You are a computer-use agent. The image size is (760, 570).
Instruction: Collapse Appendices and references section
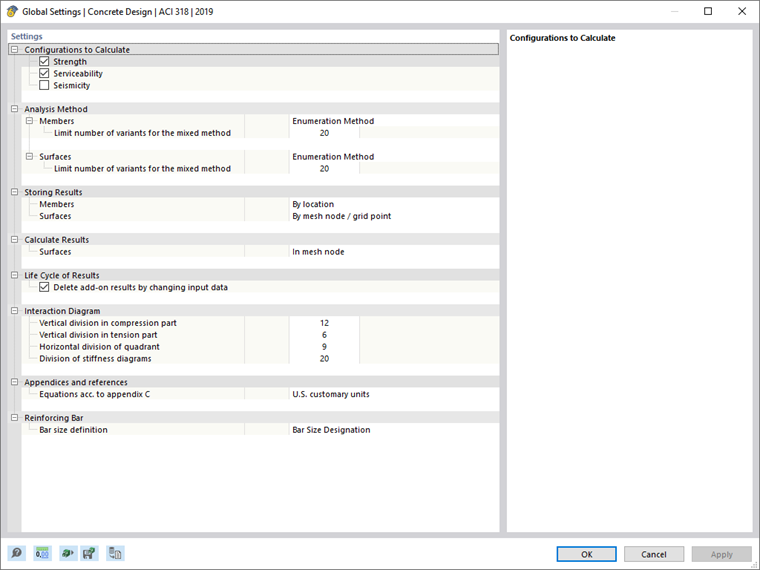click(15, 382)
